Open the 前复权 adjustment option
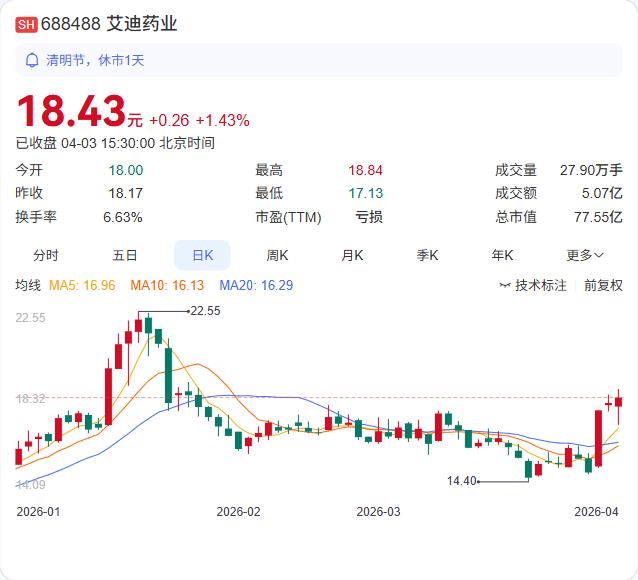Viewport: 638px width, 580px height. coord(603,285)
